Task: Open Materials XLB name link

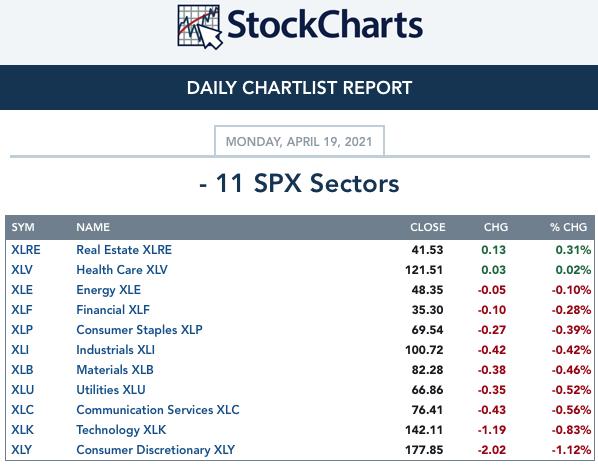Action: pyautogui.click(x=115, y=370)
